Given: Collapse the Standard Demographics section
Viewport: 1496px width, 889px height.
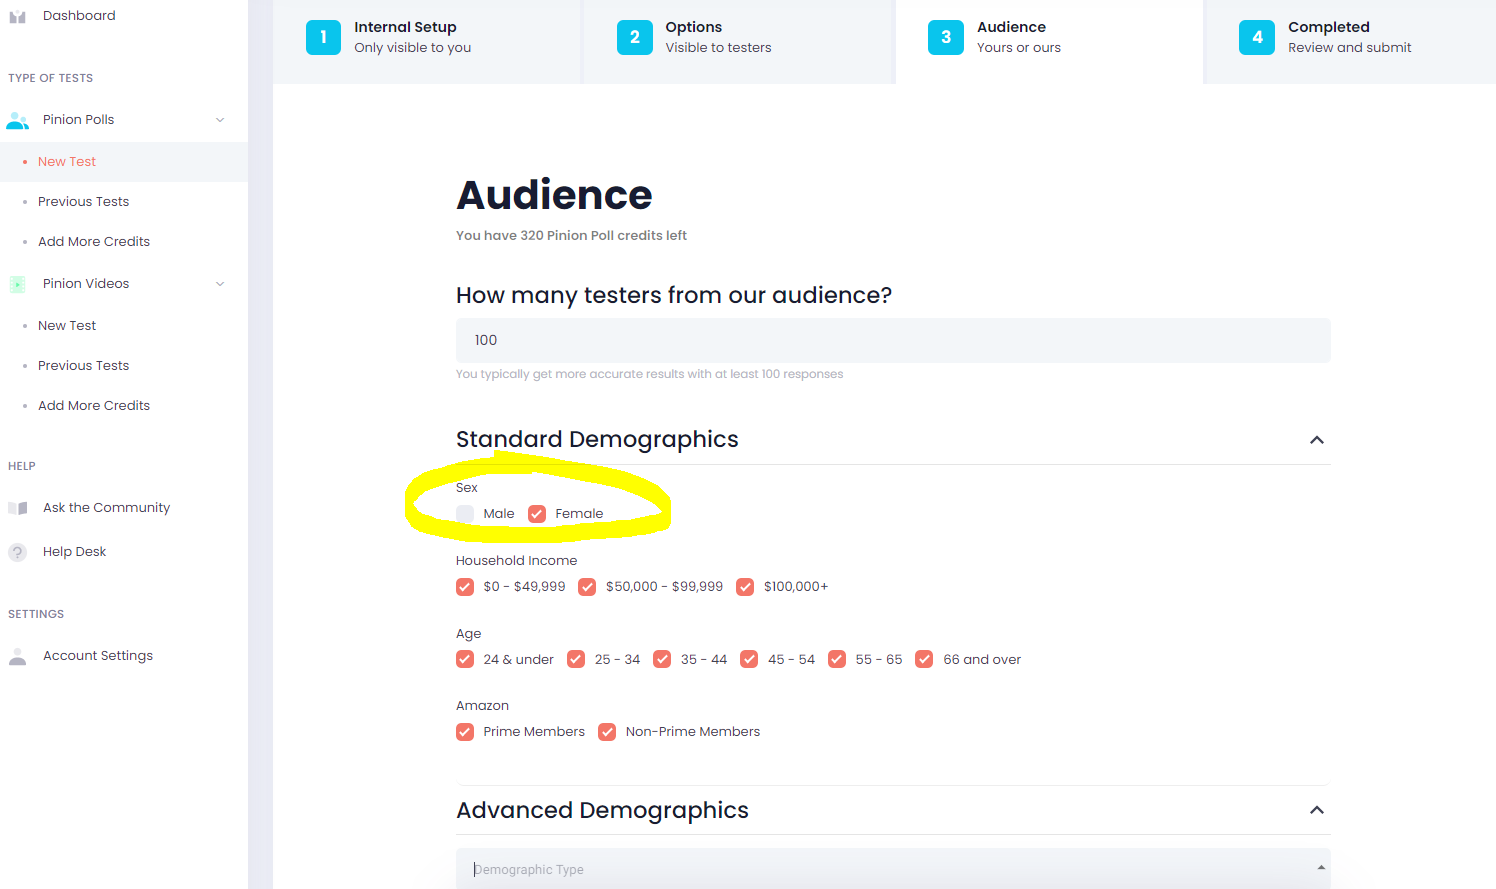Looking at the screenshot, I should tap(1317, 440).
